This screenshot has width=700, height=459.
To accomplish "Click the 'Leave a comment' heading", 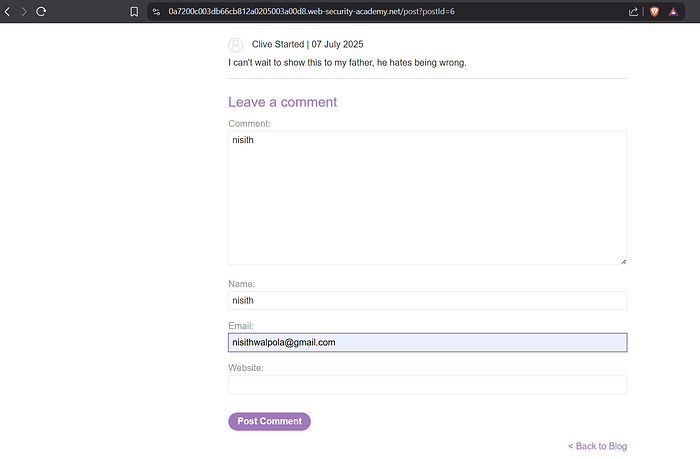I will (x=283, y=102).
